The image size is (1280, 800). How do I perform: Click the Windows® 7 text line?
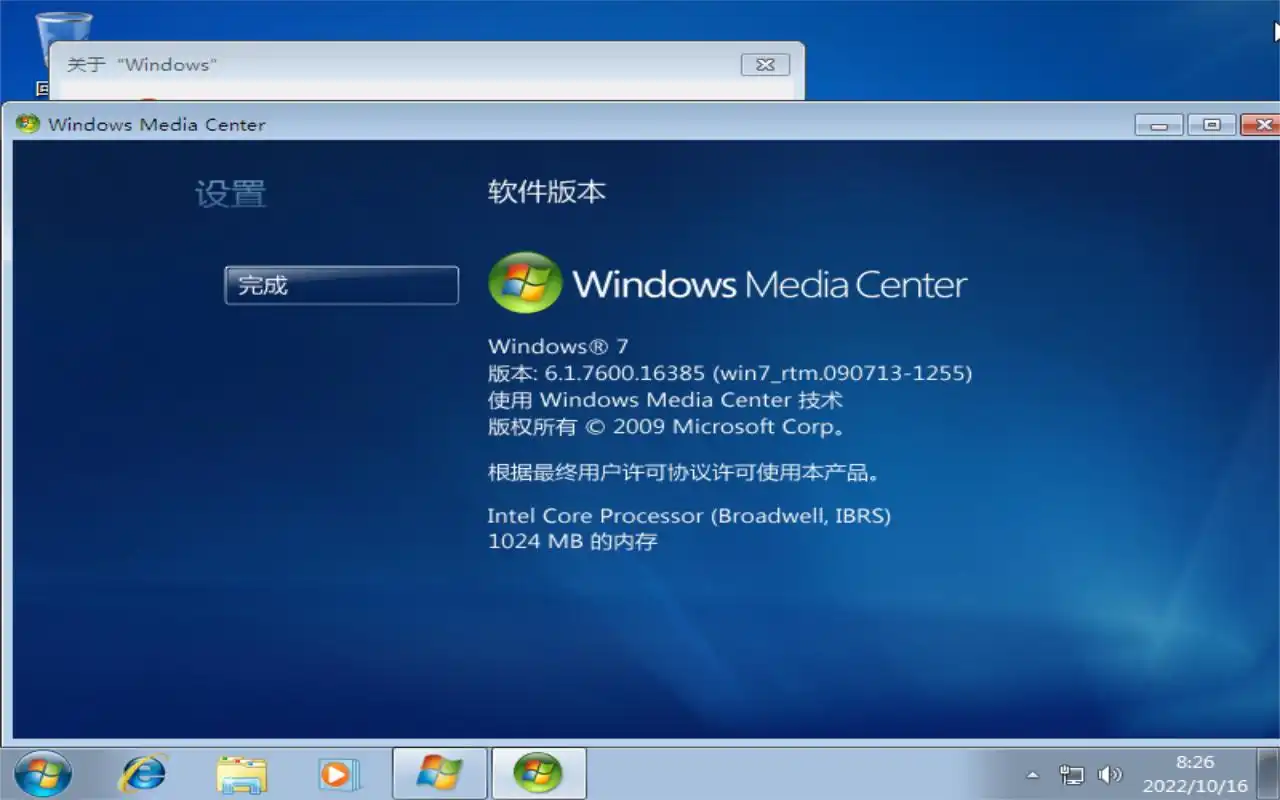tap(558, 346)
